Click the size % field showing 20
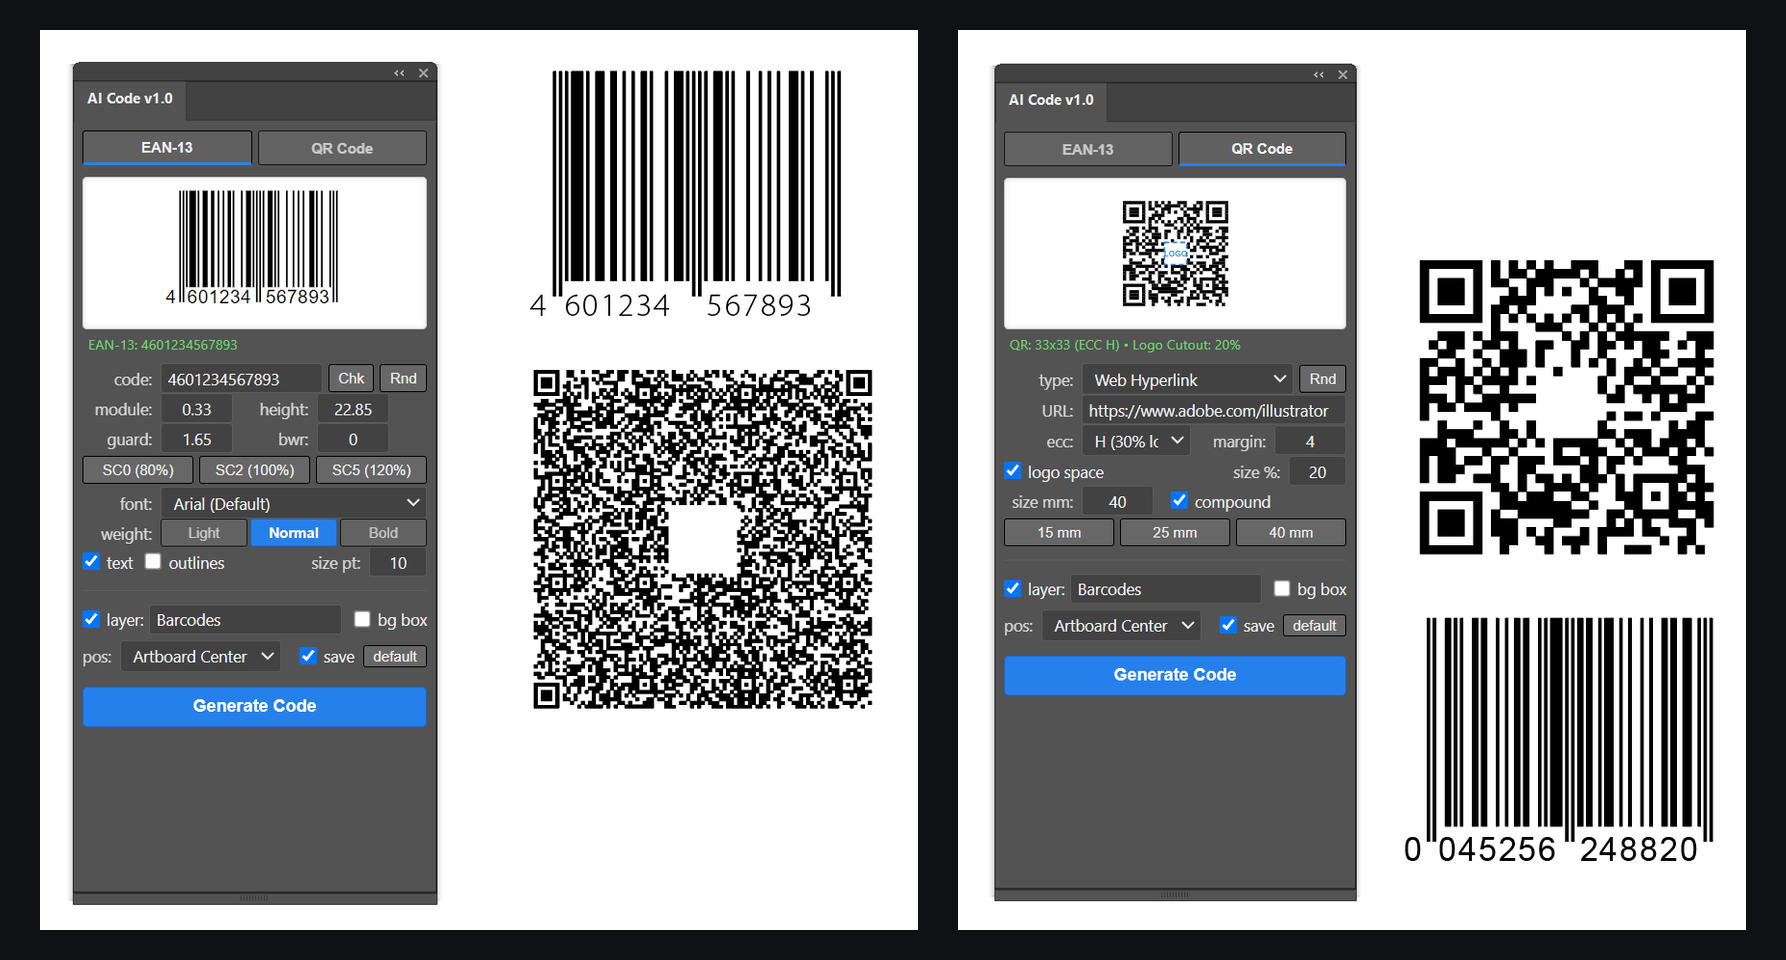1786x960 pixels. coord(1317,472)
